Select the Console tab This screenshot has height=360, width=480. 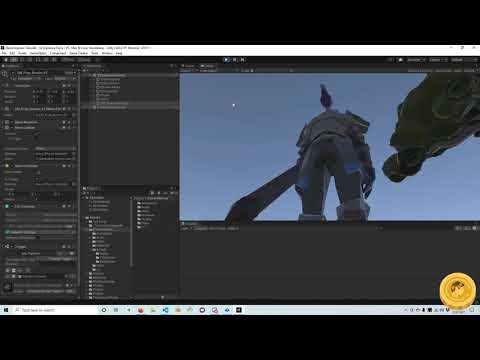(190, 224)
